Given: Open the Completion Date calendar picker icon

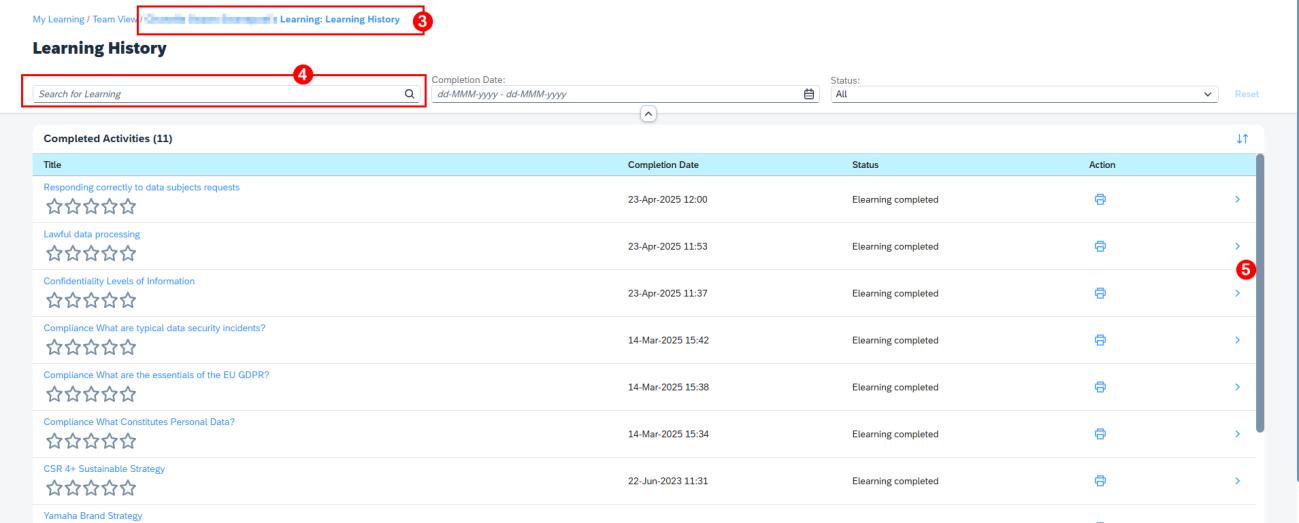Looking at the screenshot, I should click(810, 94).
